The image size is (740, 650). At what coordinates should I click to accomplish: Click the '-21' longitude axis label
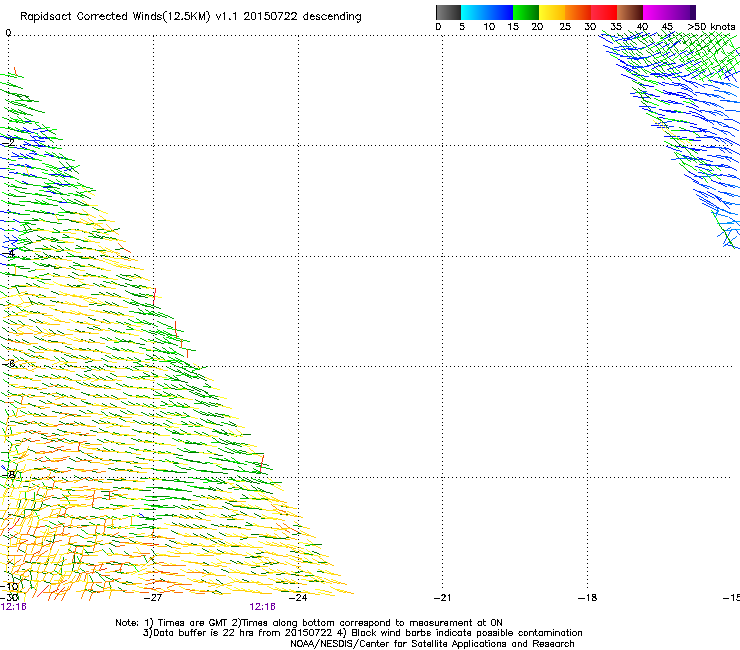tap(442, 598)
